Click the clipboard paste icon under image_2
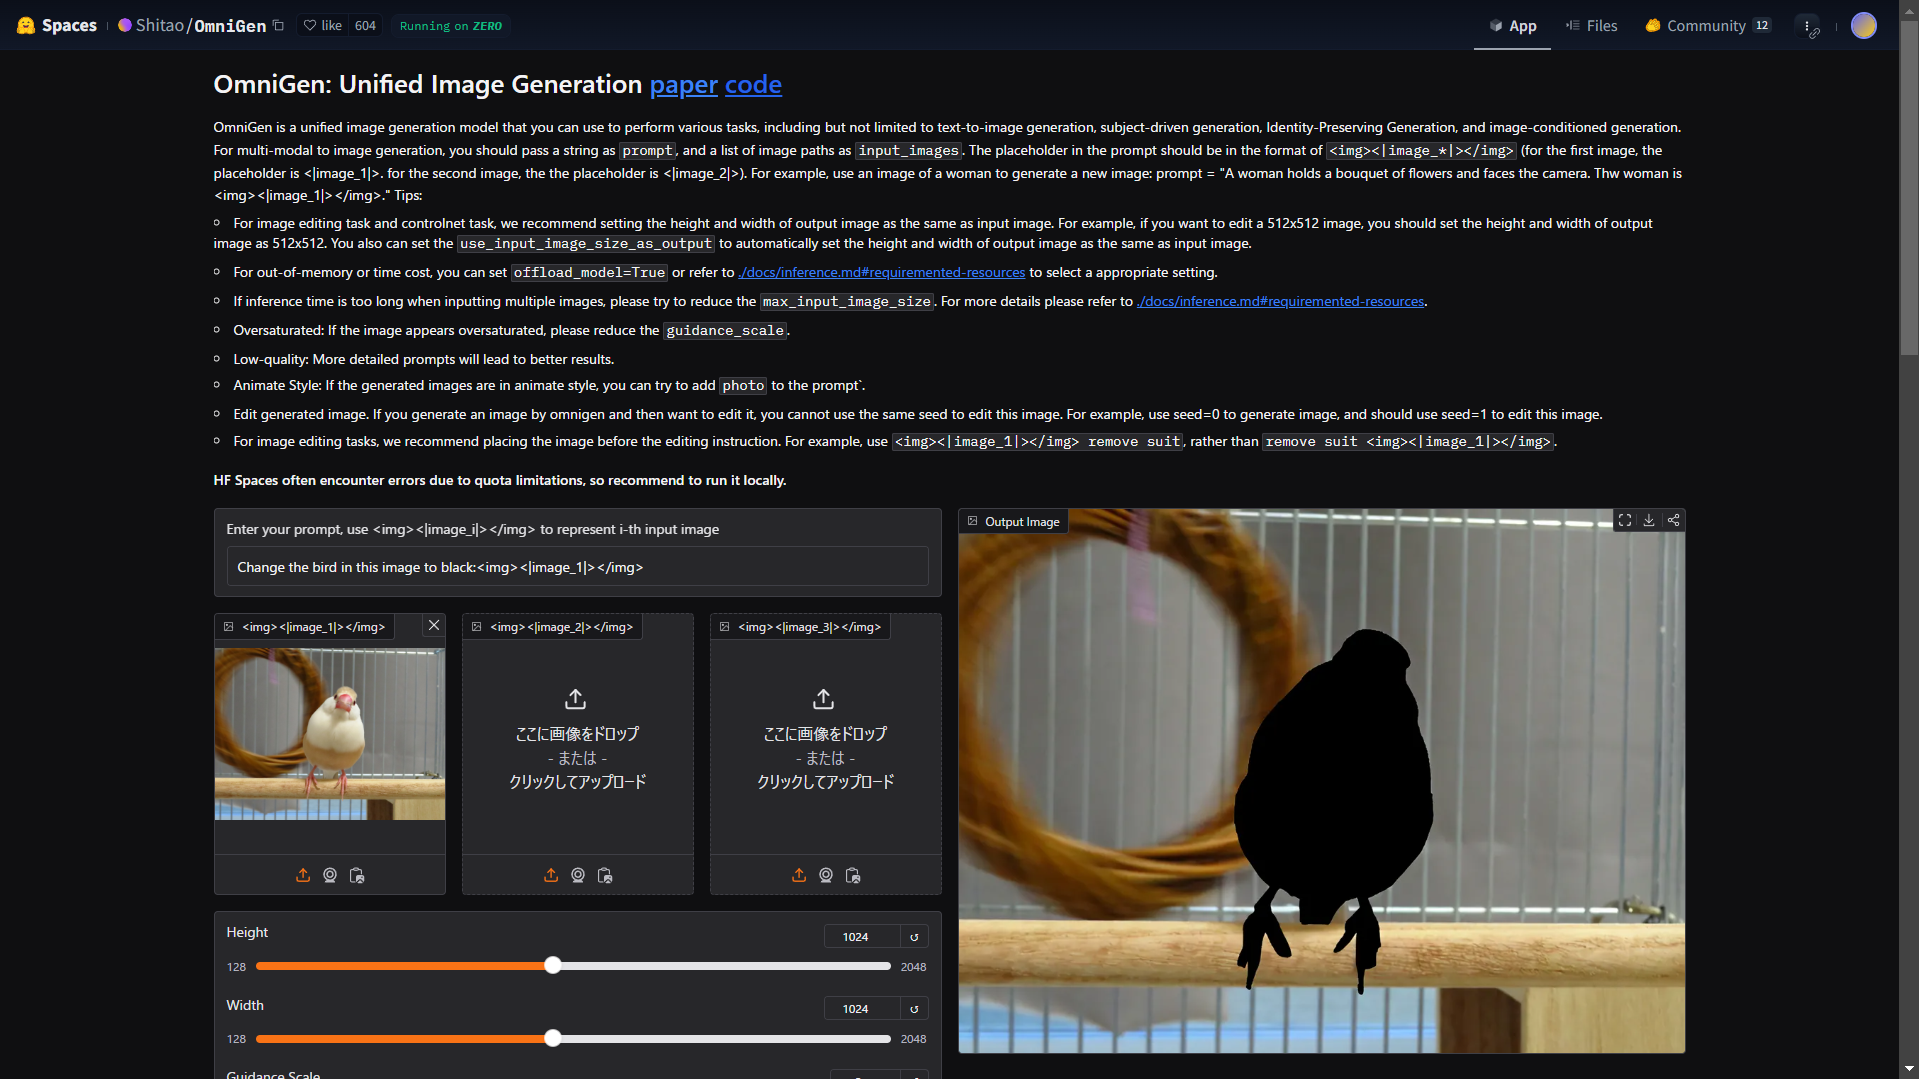The image size is (1919, 1079). 605,876
